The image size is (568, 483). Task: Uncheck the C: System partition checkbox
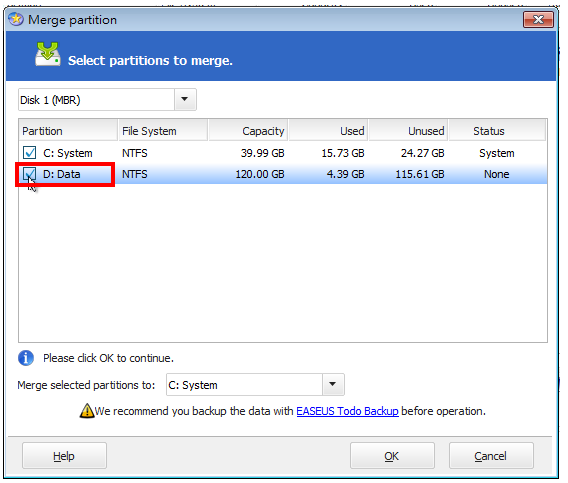(29, 153)
